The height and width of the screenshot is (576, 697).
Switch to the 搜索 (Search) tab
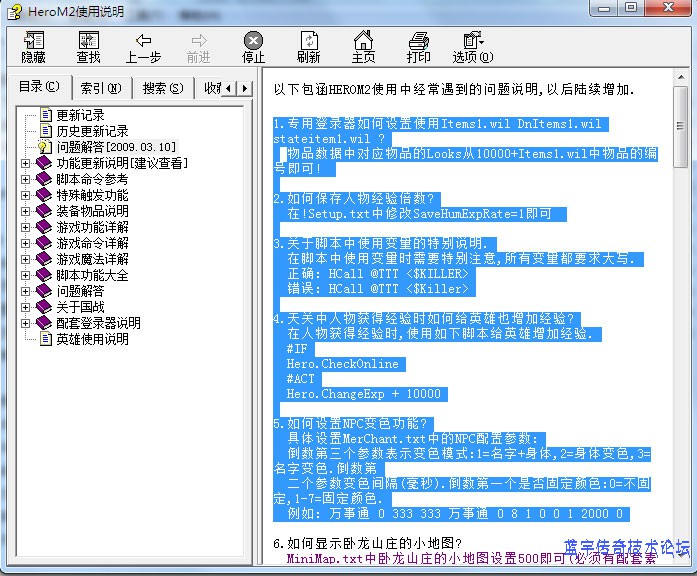click(x=162, y=88)
